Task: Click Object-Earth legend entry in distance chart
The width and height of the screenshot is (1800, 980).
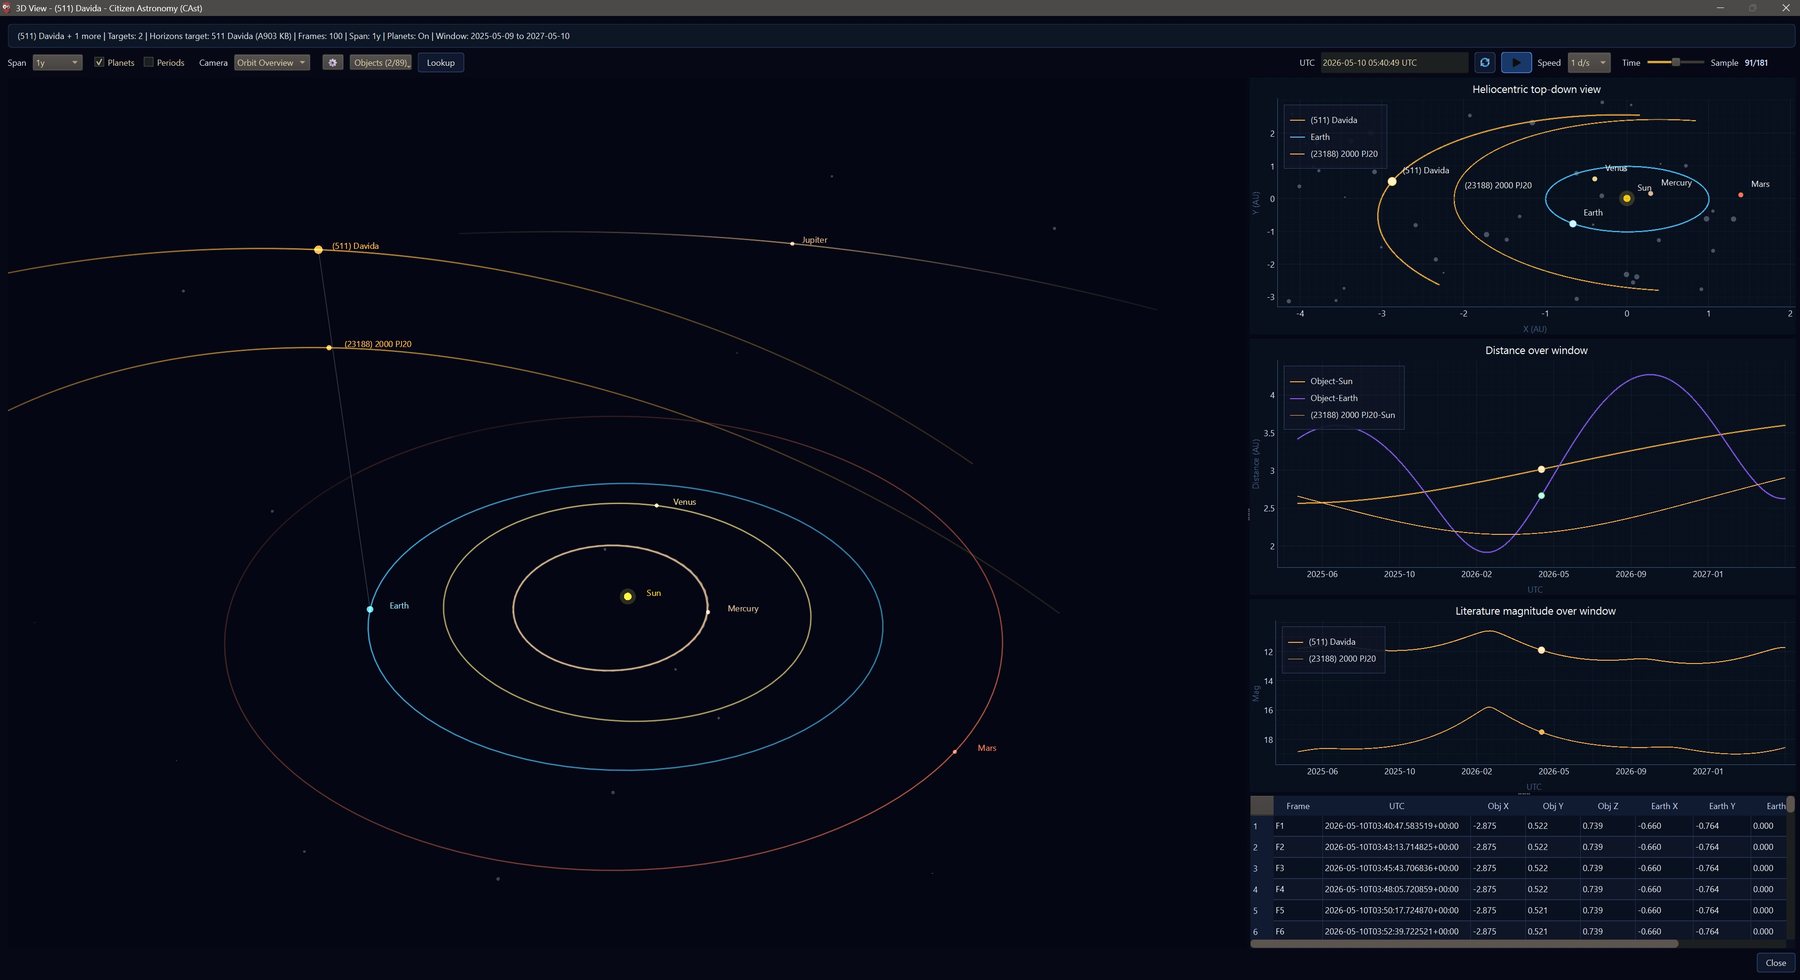Action: click(x=1324, y=398)
